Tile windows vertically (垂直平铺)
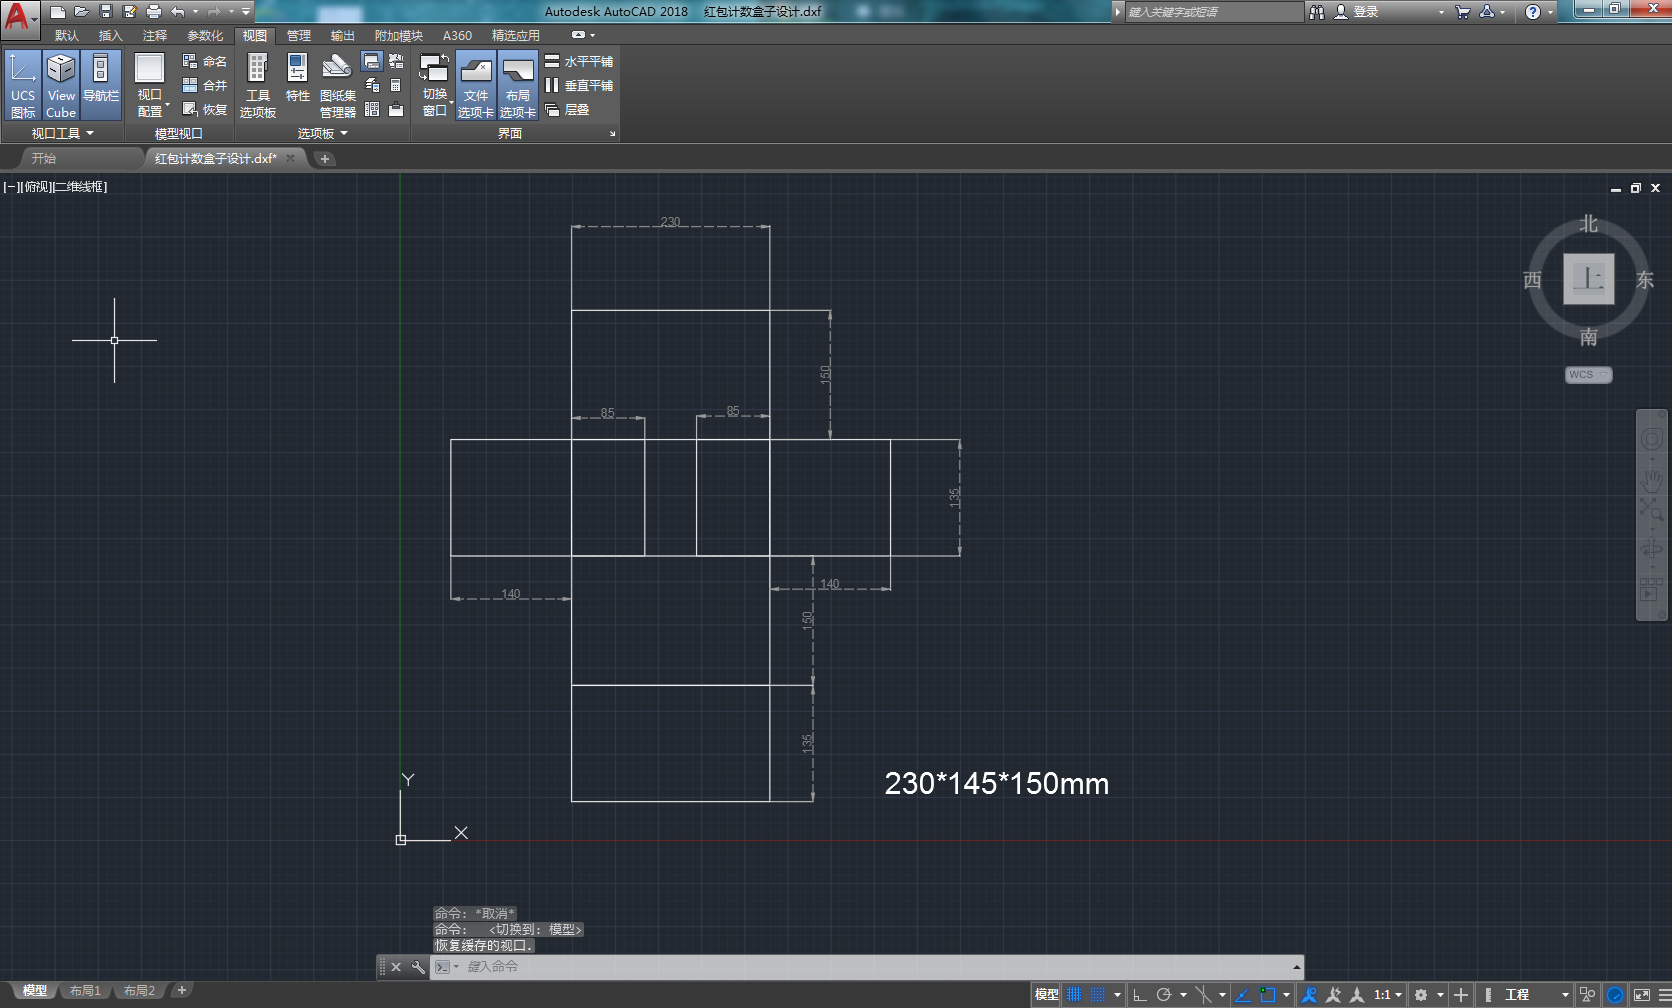 tap(579, 85)
